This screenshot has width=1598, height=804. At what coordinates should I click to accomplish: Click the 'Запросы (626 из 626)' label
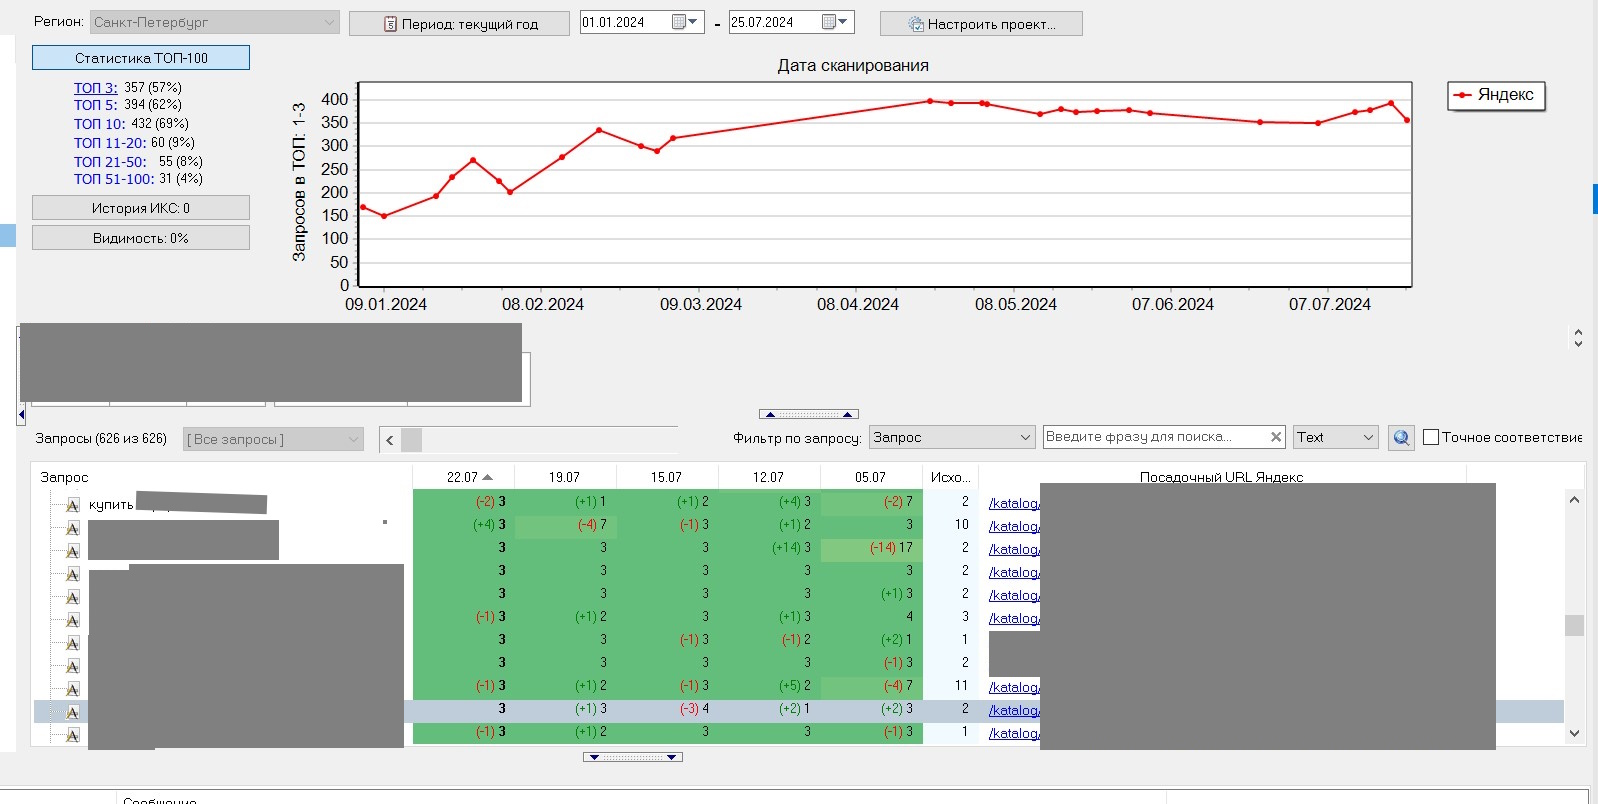pos(101,438)
